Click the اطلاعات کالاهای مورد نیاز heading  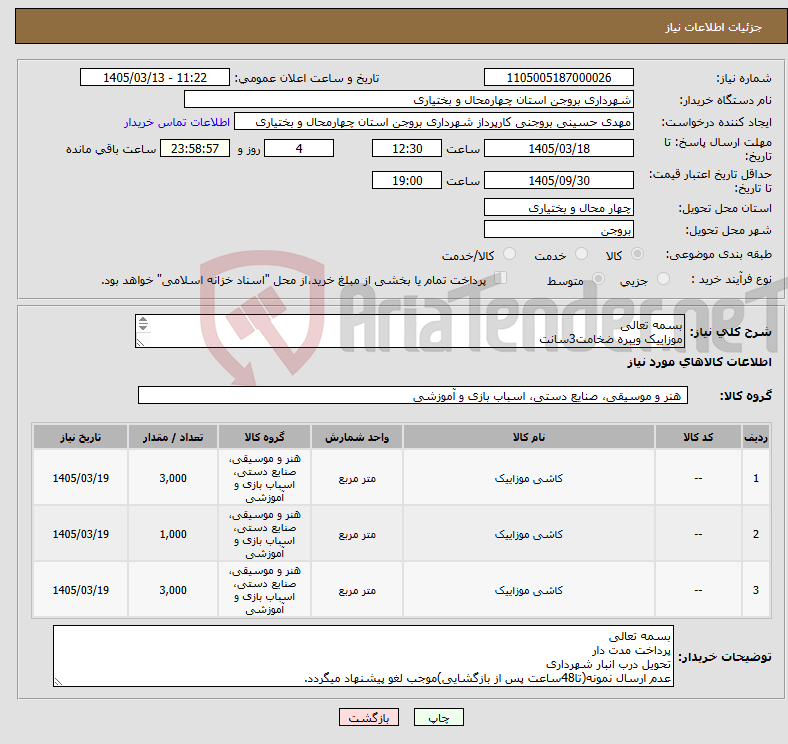(699, 362)
